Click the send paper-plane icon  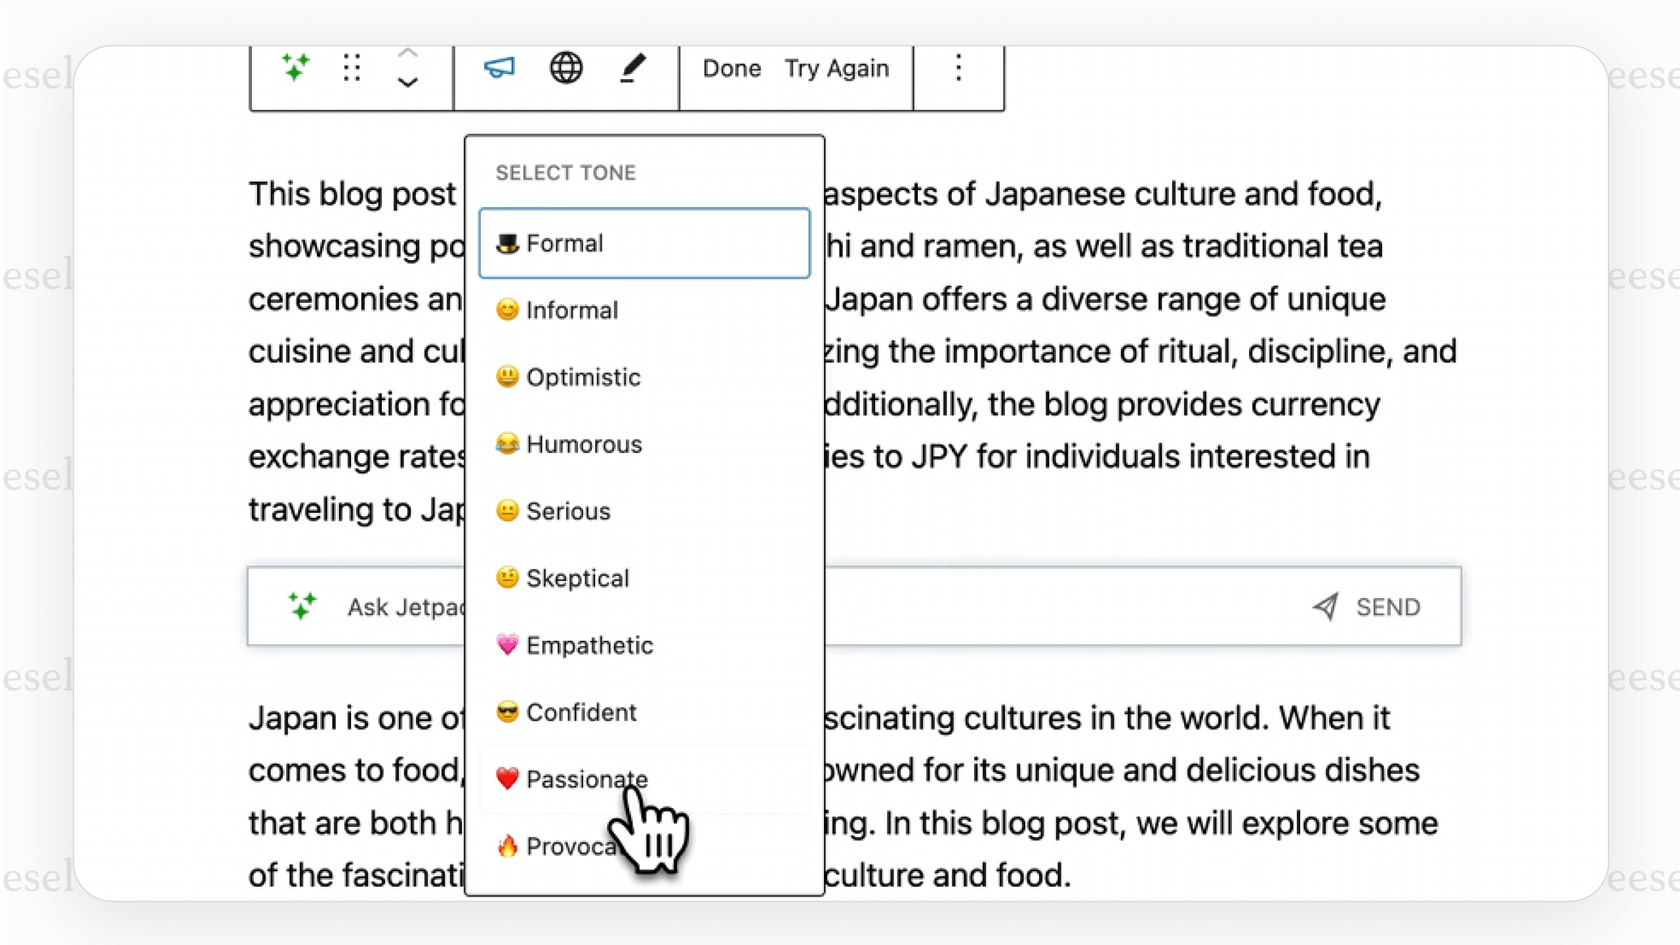pos(1325,606)
